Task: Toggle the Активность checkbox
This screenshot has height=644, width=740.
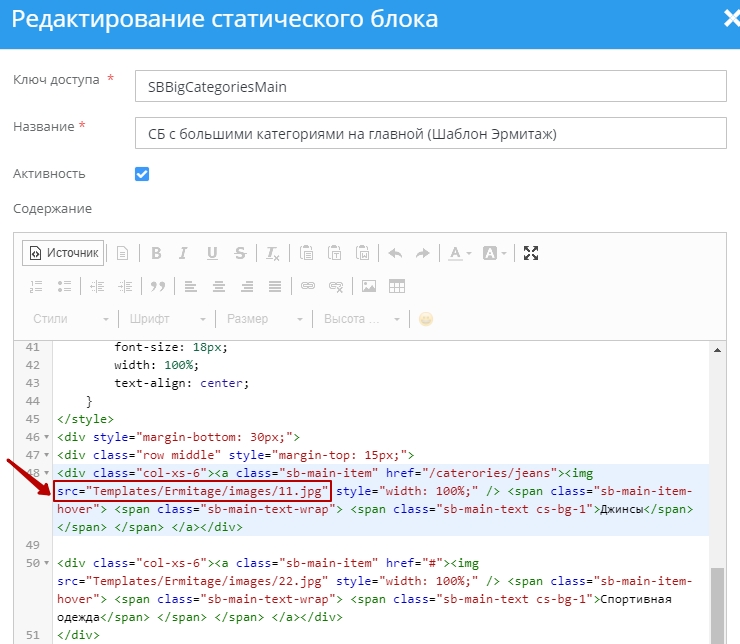Action: tap(142, 174)
